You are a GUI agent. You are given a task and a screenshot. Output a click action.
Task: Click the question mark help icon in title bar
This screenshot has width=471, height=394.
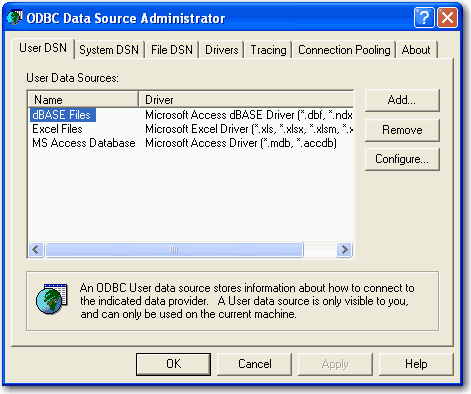424,18
